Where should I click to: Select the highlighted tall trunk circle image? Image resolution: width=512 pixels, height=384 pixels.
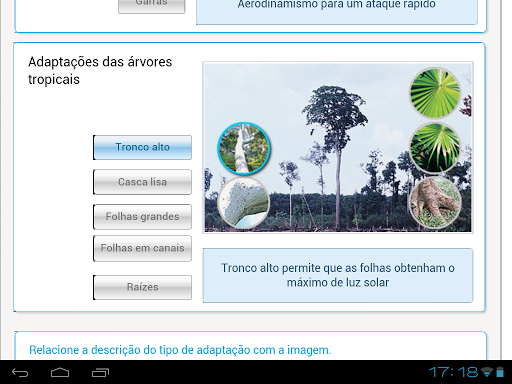(x=244, y=148)
